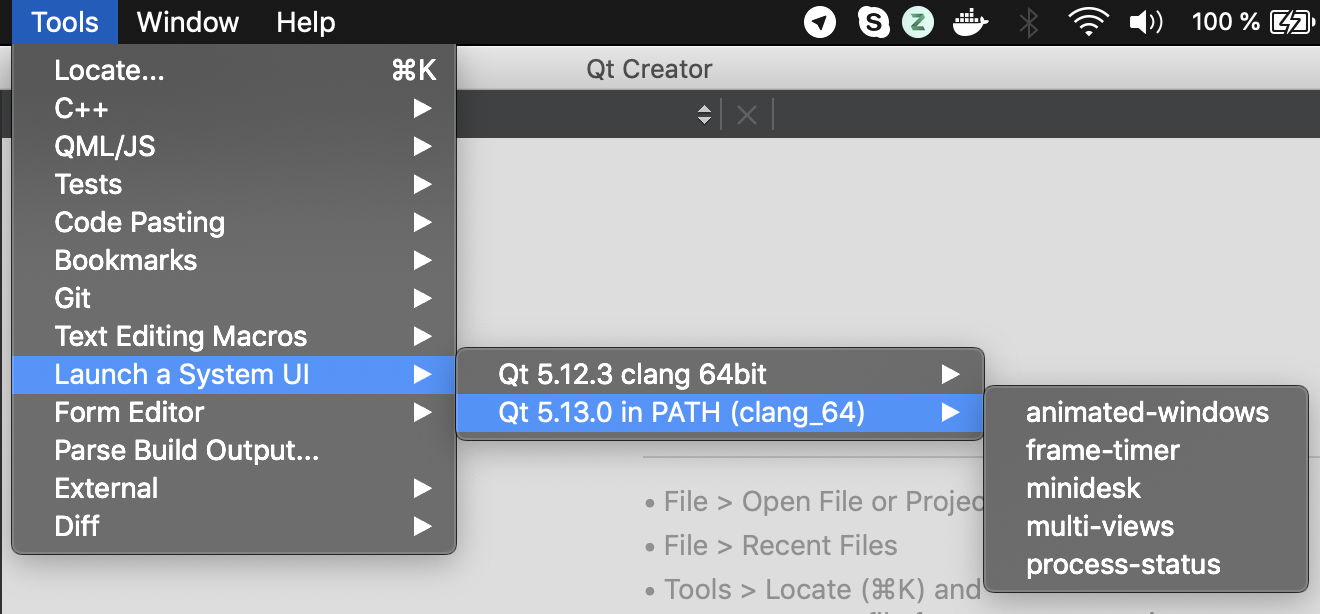Click the Bluetooth status icon
Viewport: 1320px width, 614px height.
[1028, 22]
